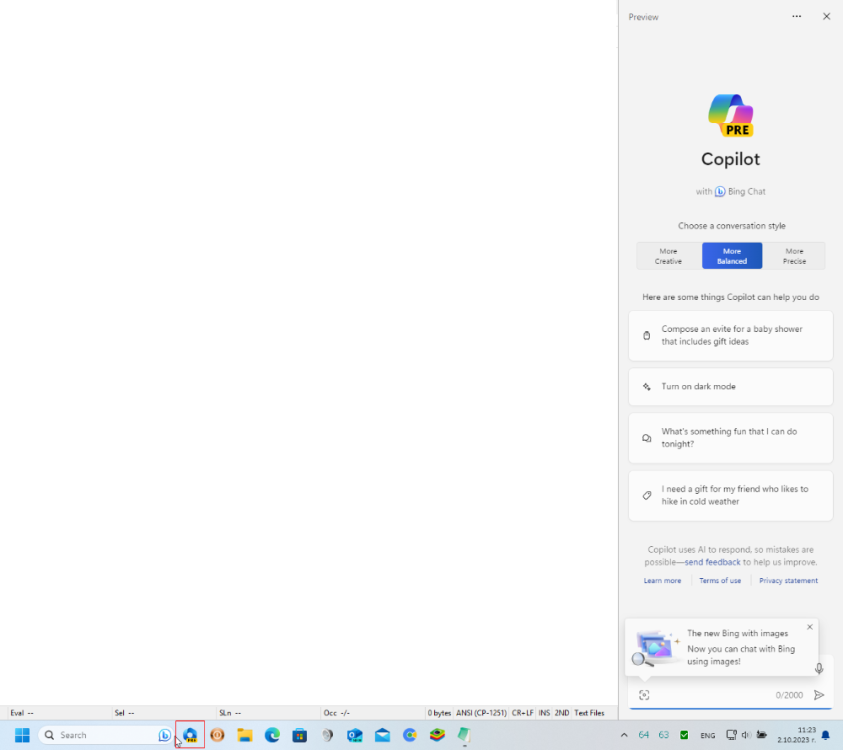Click the battery power tray icon
Screen dimensions: 843x750
click(762, 735)
